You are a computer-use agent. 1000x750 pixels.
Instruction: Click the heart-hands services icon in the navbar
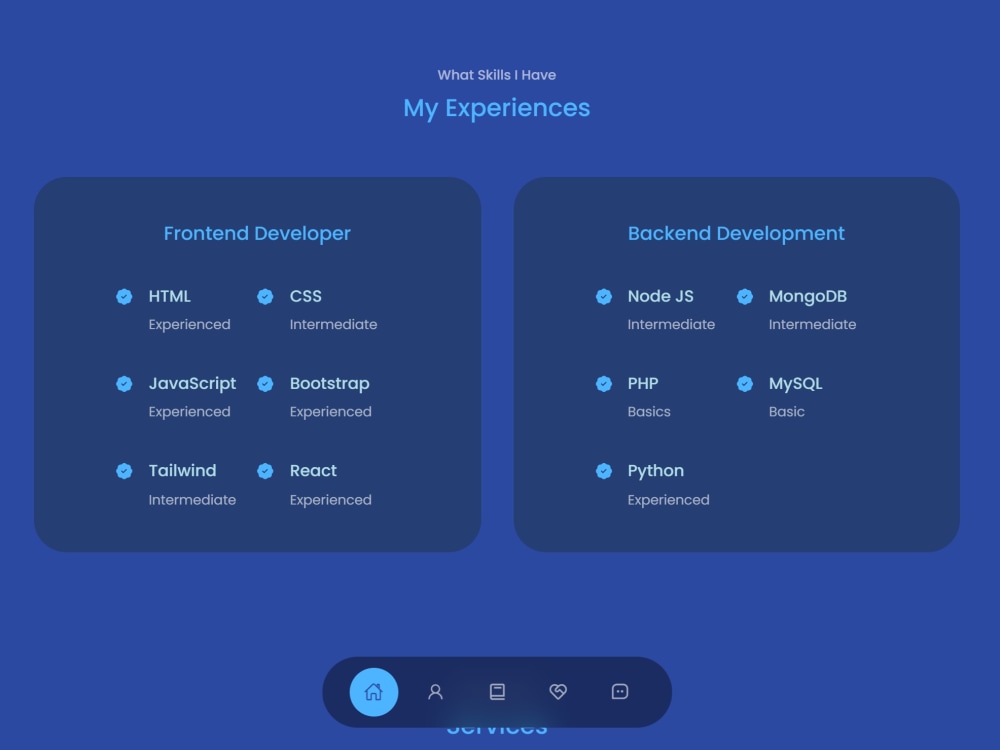[x=558, y=691]
